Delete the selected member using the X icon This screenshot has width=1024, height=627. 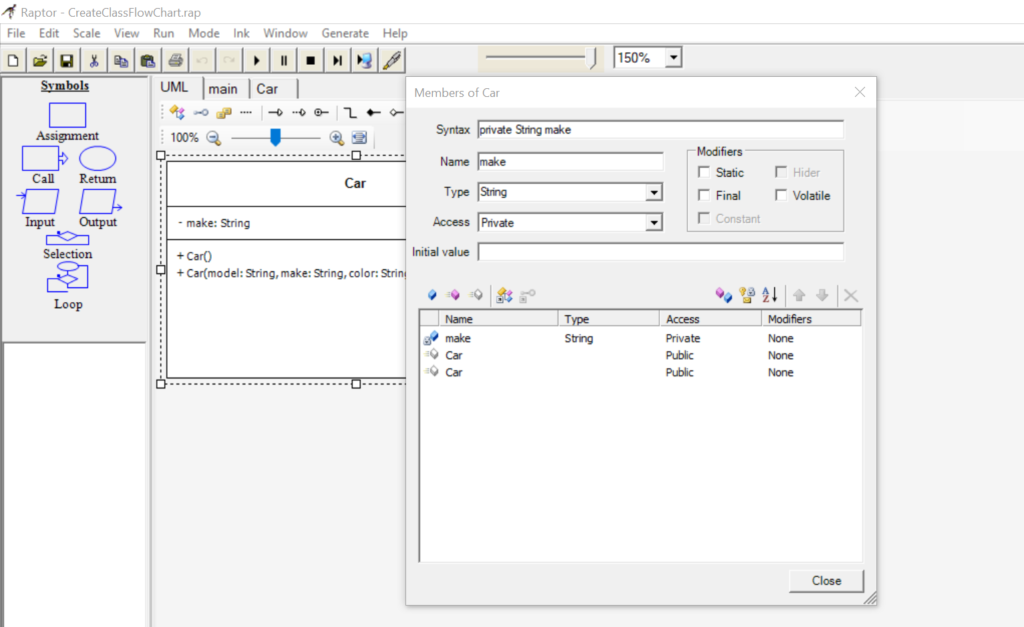849,295
